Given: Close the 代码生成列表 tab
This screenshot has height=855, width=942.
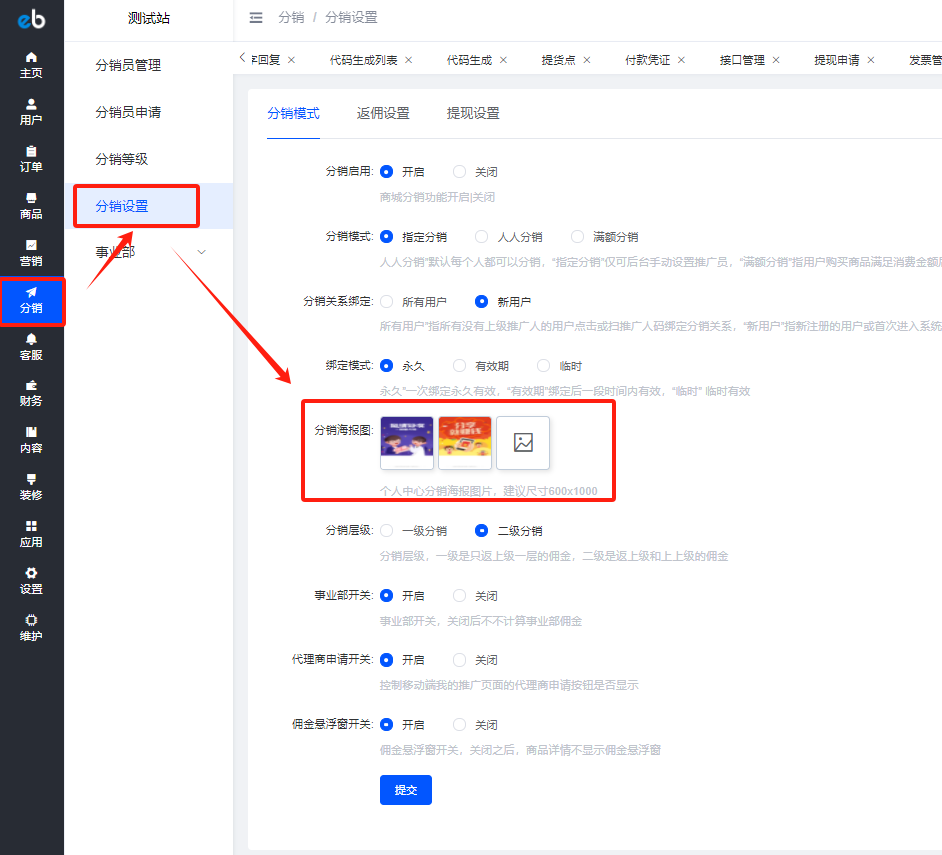Looking at the screenshot, I should pos(409,60).
